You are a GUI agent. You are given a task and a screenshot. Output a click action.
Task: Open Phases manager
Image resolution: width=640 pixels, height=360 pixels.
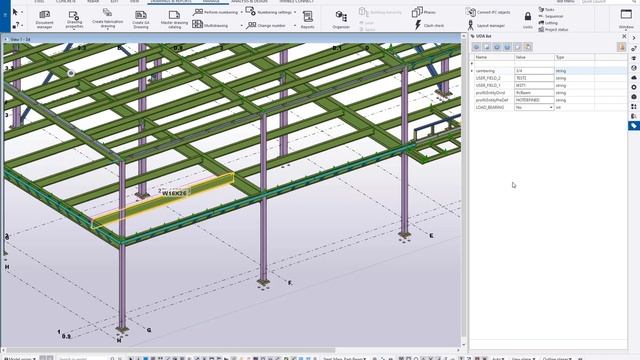coord(424,12)
